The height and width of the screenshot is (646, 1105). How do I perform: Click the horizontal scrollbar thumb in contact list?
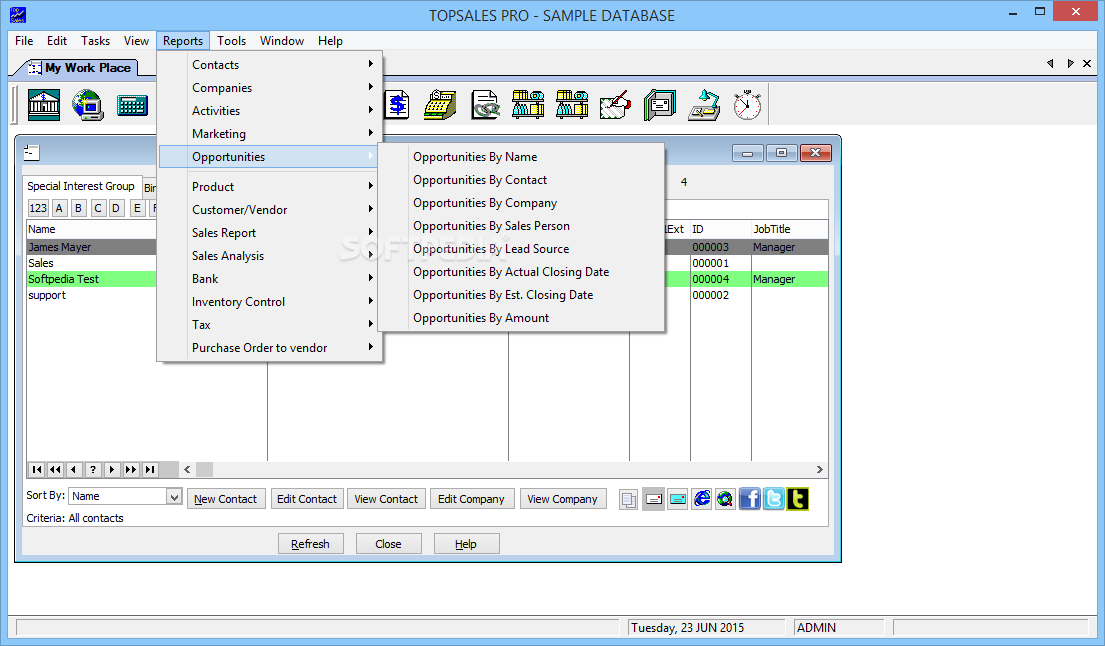(x=204, y=469)
